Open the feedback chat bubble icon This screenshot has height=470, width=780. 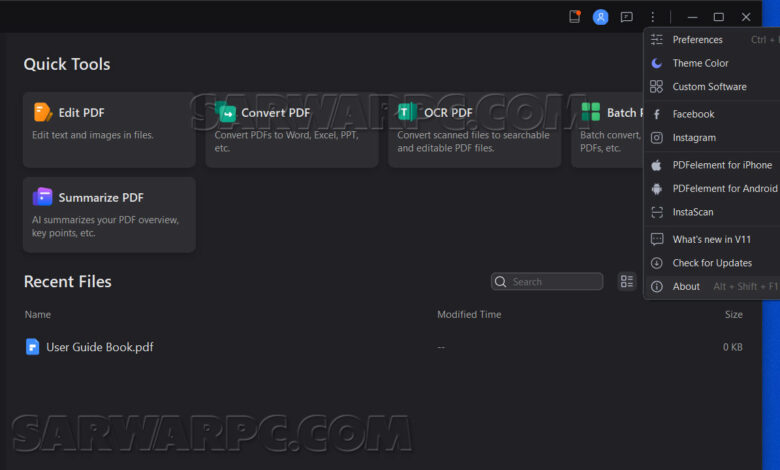point(626,17)
